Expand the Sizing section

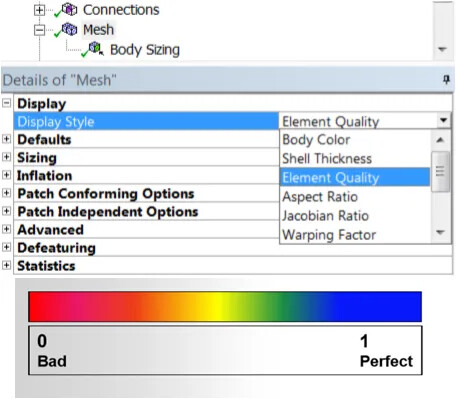[x=6, y=157]
